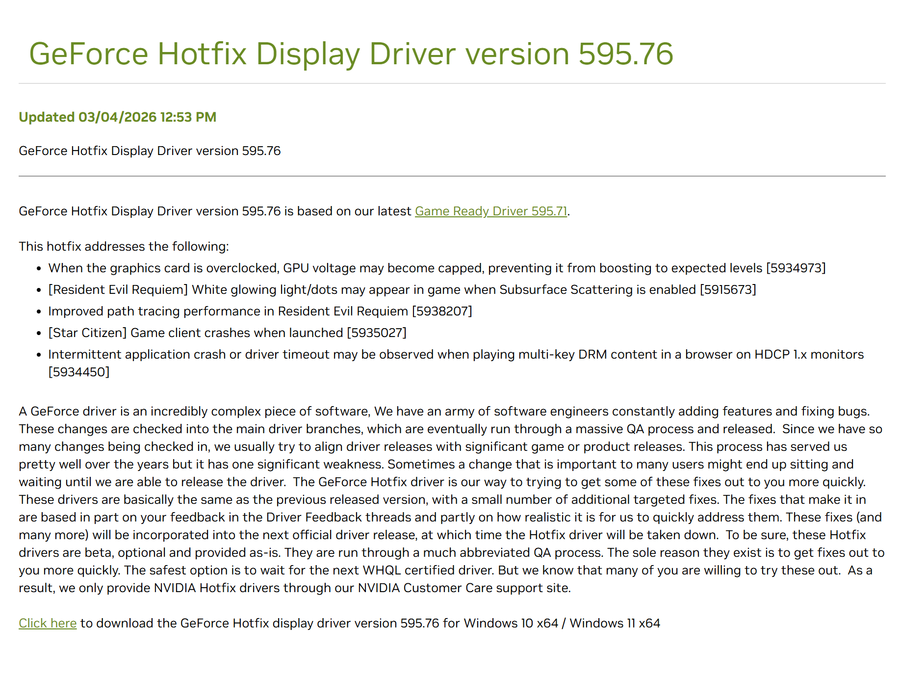900x676 pixels.
Task: Click the 'Click here' download link
Action: (x=47, y=623)
